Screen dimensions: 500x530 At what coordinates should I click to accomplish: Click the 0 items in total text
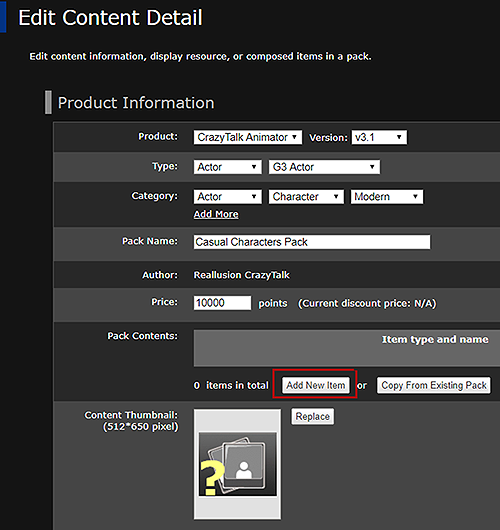231,385
